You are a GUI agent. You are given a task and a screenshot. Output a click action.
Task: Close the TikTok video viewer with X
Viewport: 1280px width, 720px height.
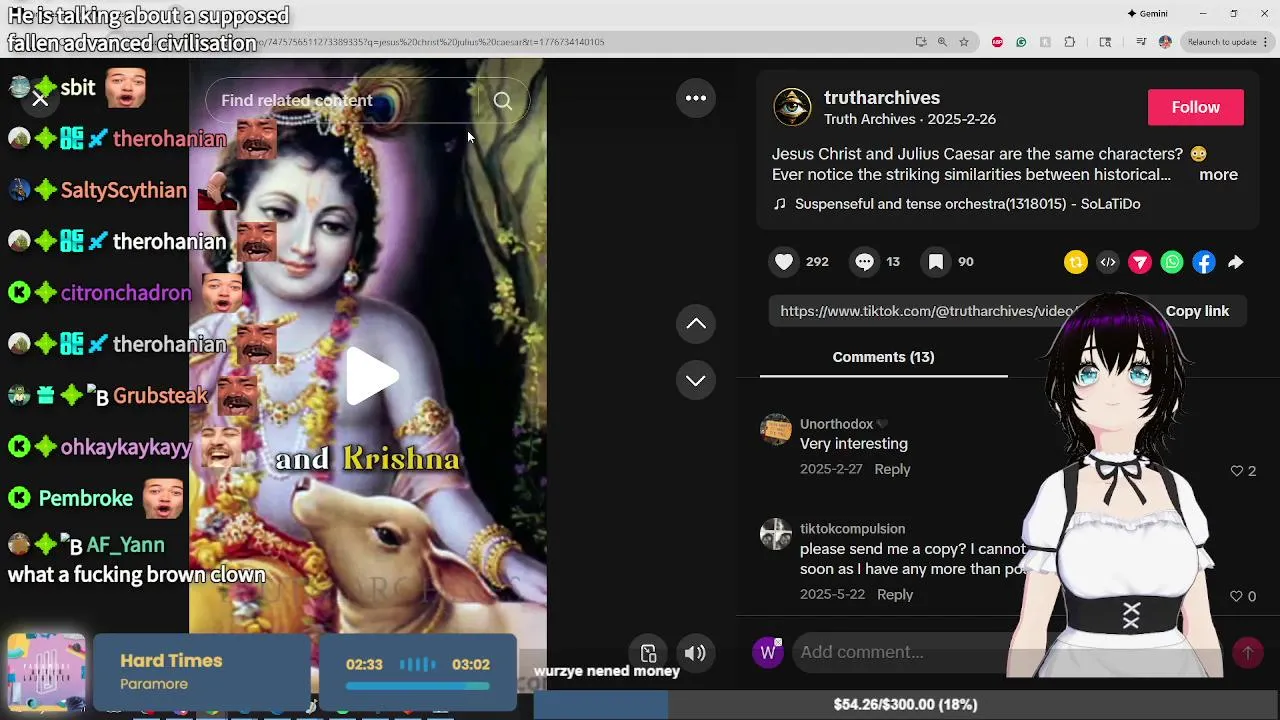coord(40,99)
